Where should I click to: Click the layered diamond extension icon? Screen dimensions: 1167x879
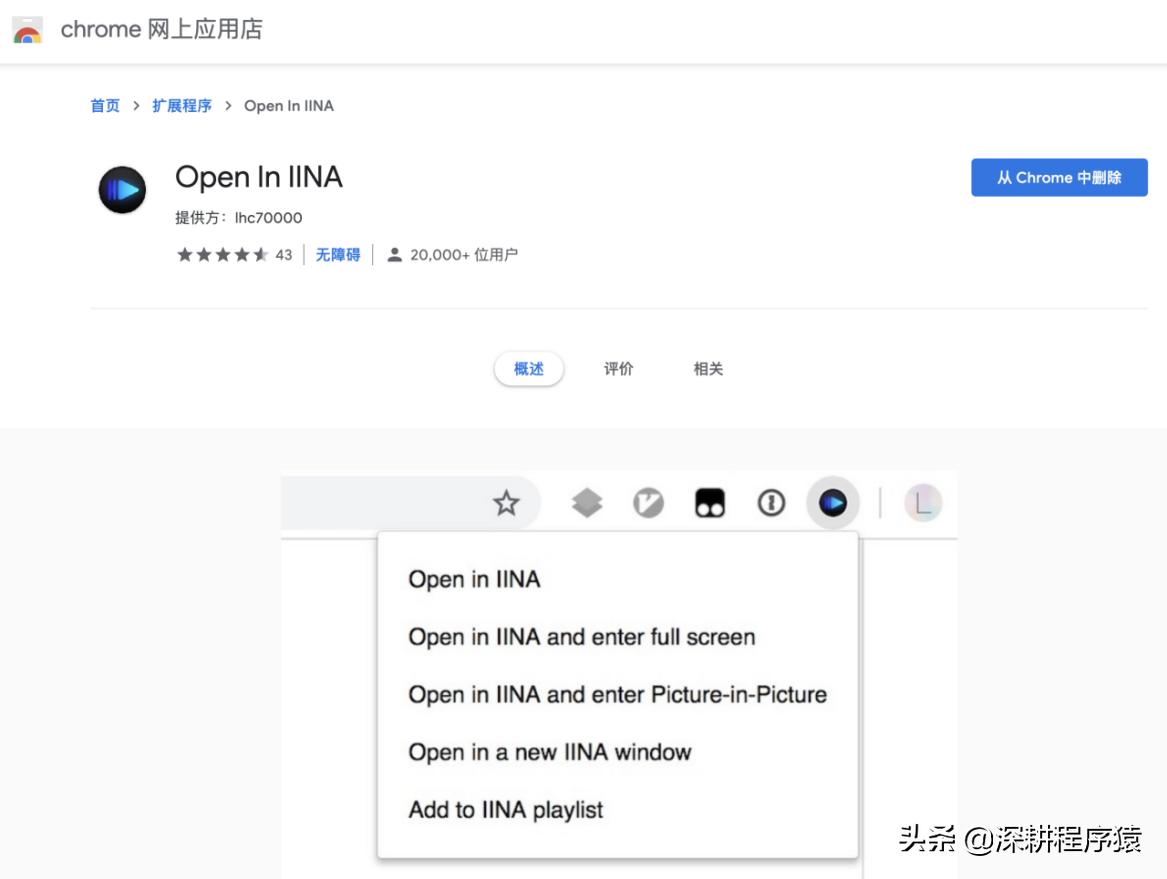click(x=586, y=503)
